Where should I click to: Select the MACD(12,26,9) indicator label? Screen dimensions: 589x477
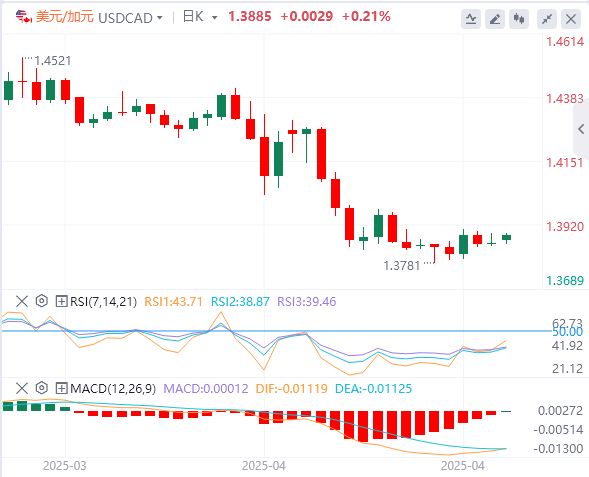coord(113,388)
